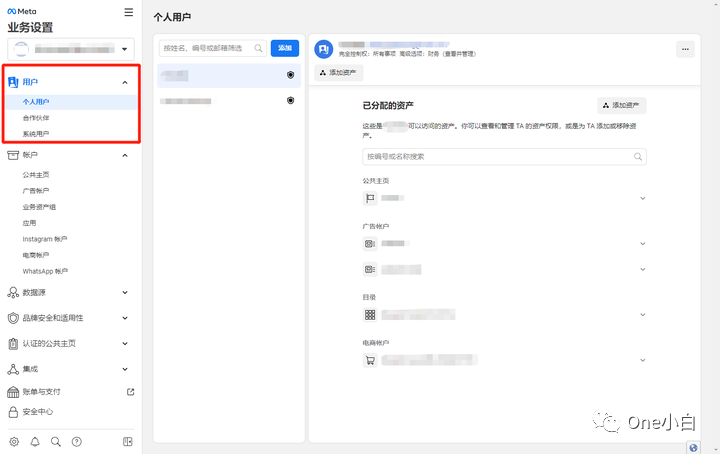
Task: Expand the first 广告帐户 asset row
Action: coord(642,244)
